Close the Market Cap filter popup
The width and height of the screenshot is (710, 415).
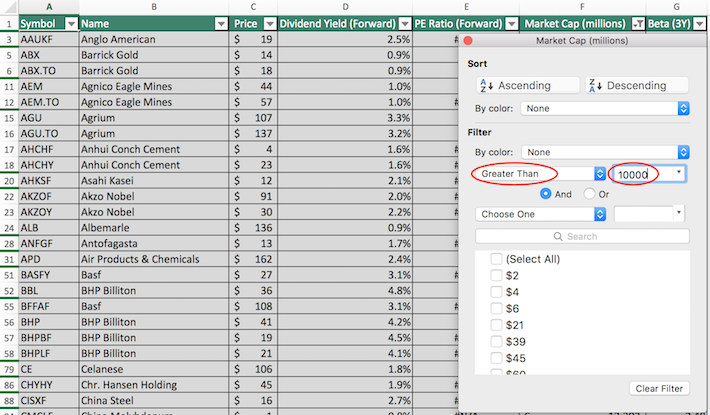click(x=468, y=40)
